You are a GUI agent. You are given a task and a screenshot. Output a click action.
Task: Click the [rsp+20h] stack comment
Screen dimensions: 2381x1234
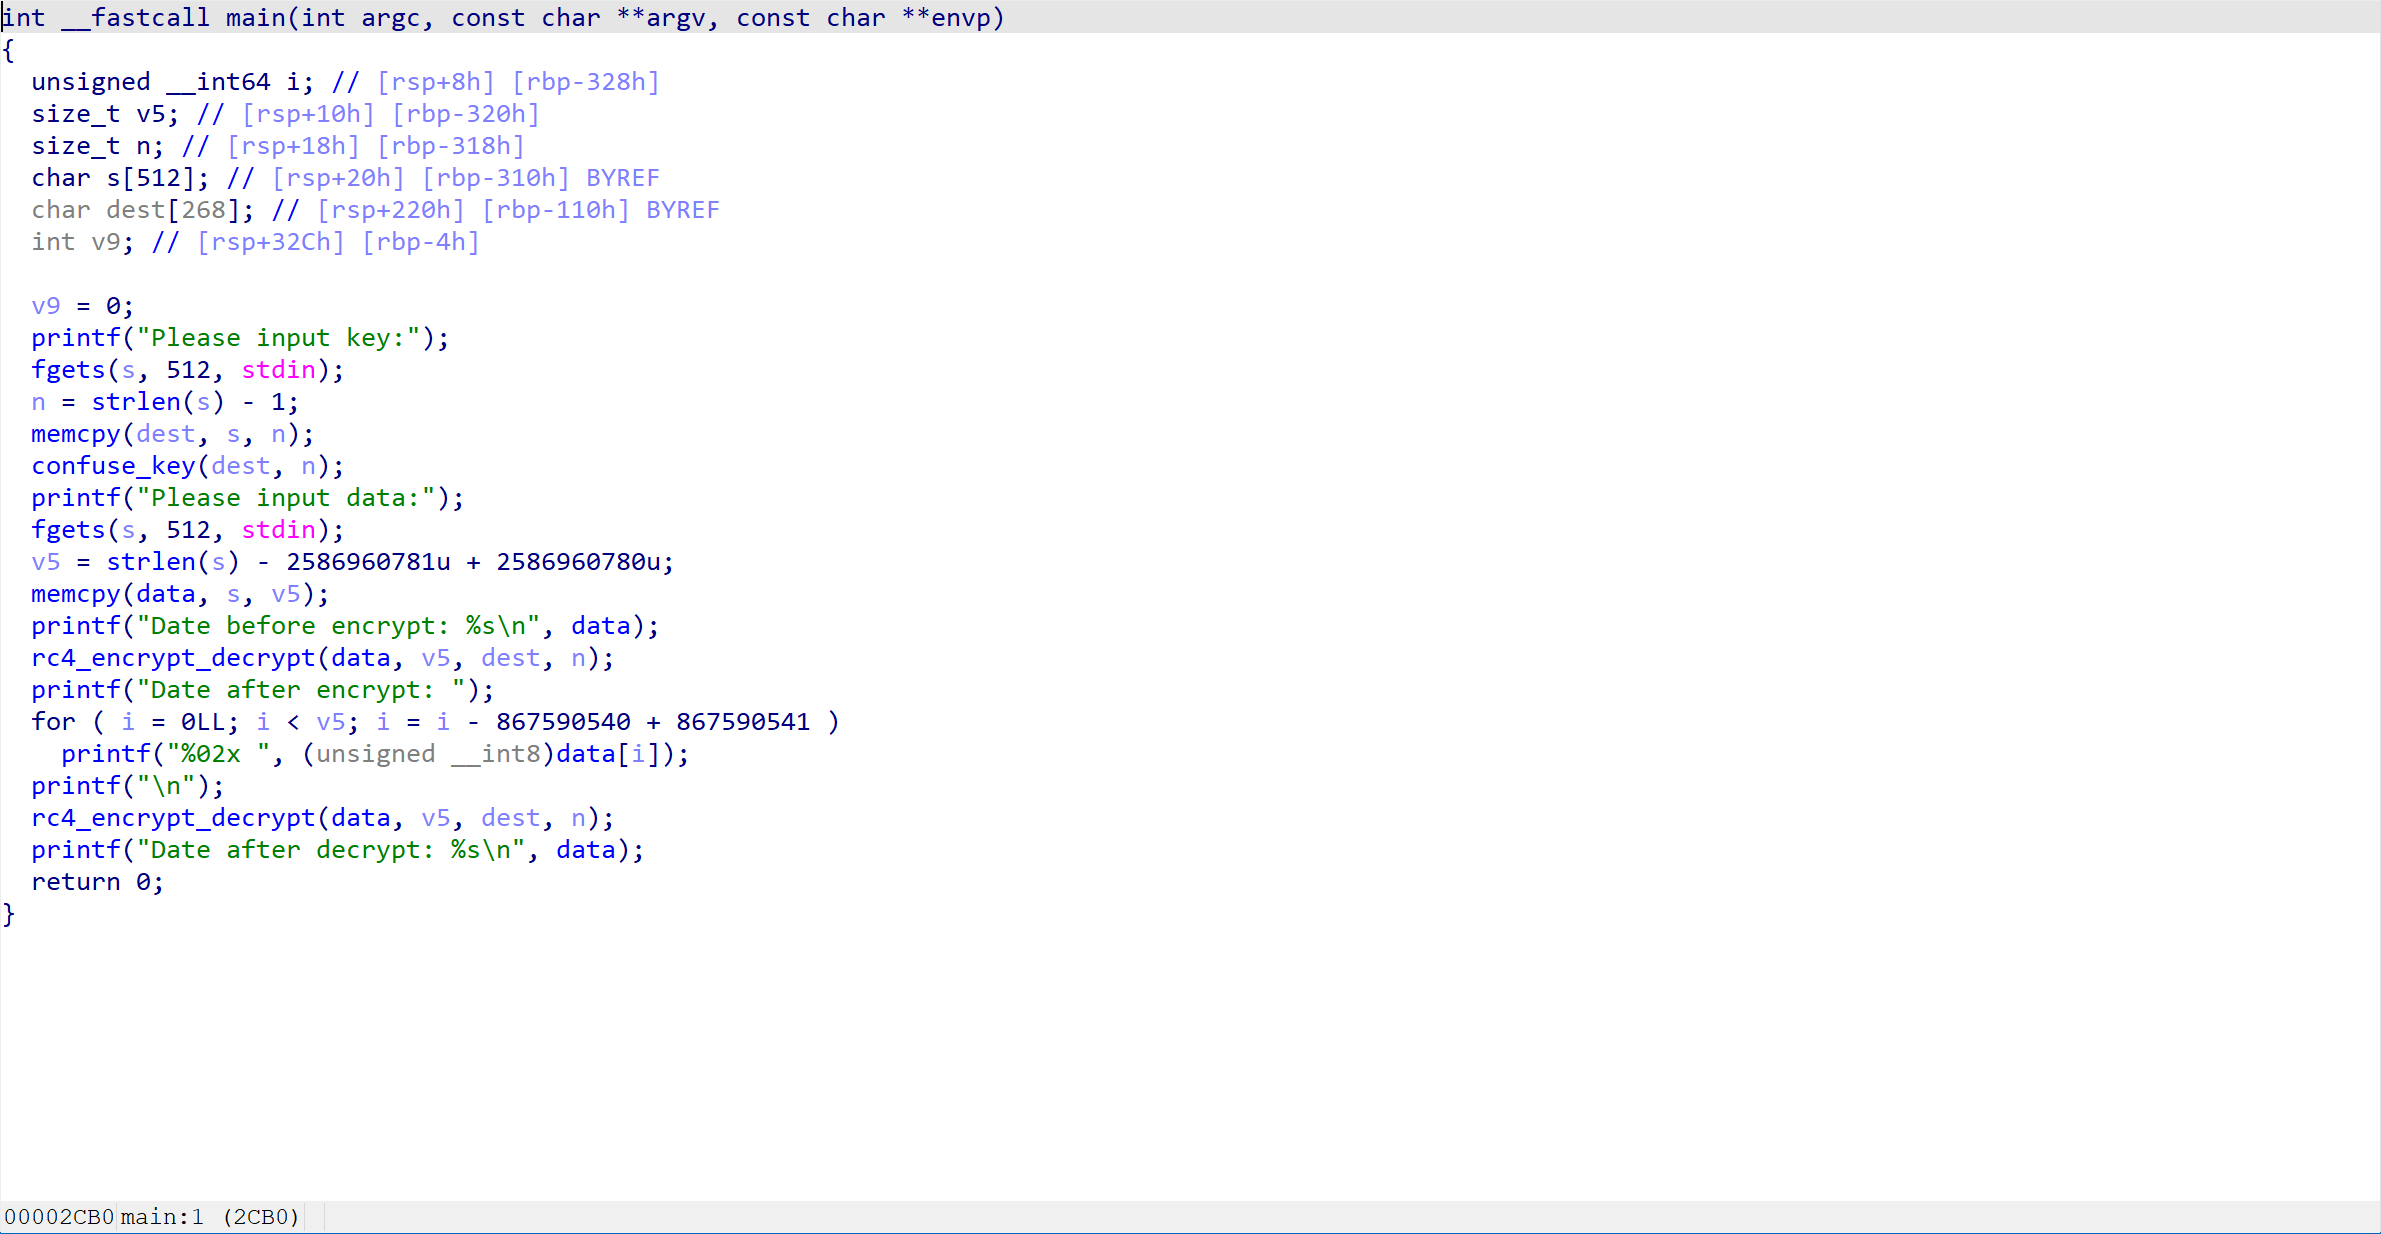pyautogui.click(x=338, y=178)
